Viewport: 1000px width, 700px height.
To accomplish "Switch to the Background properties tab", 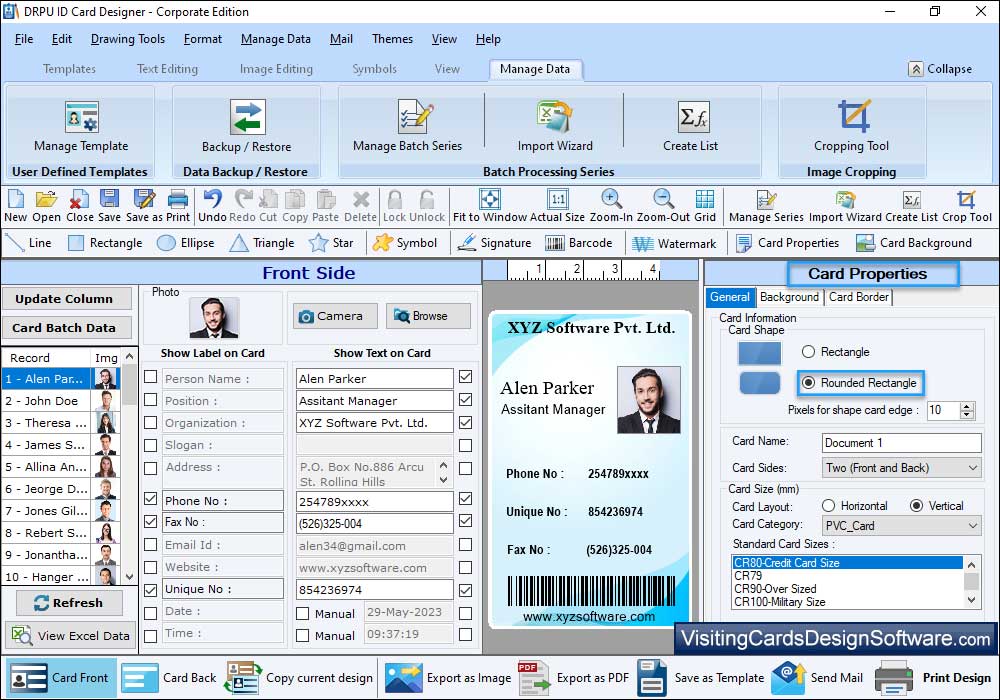I will pos(789,297).
